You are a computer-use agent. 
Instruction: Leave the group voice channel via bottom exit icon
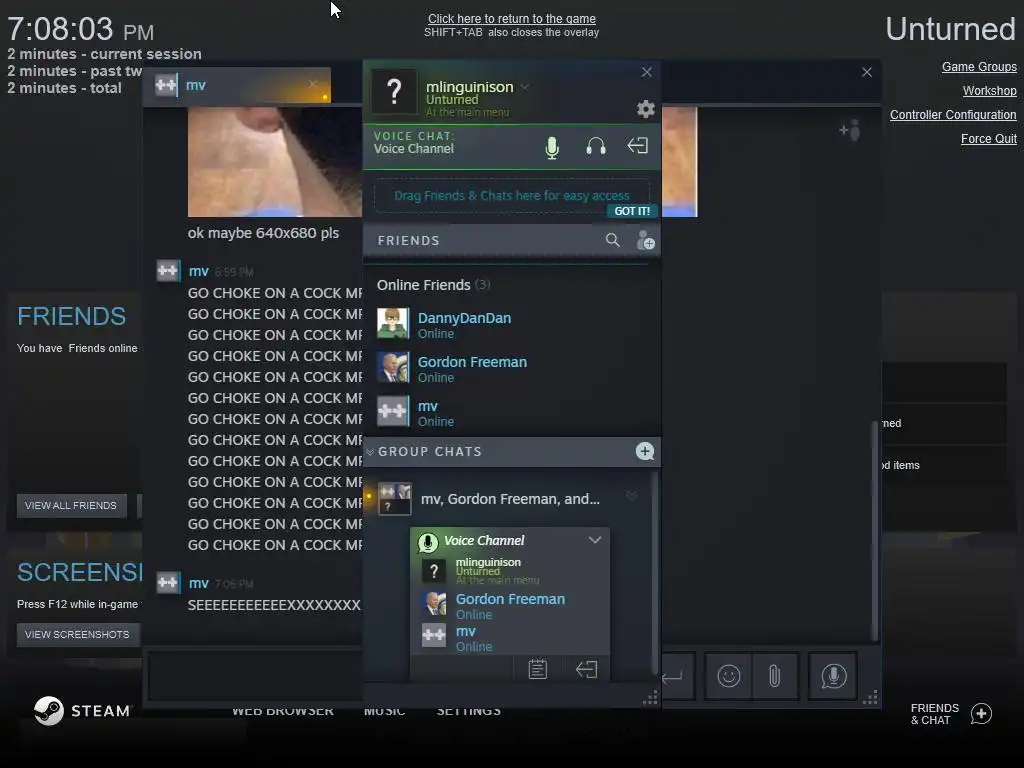586,669
